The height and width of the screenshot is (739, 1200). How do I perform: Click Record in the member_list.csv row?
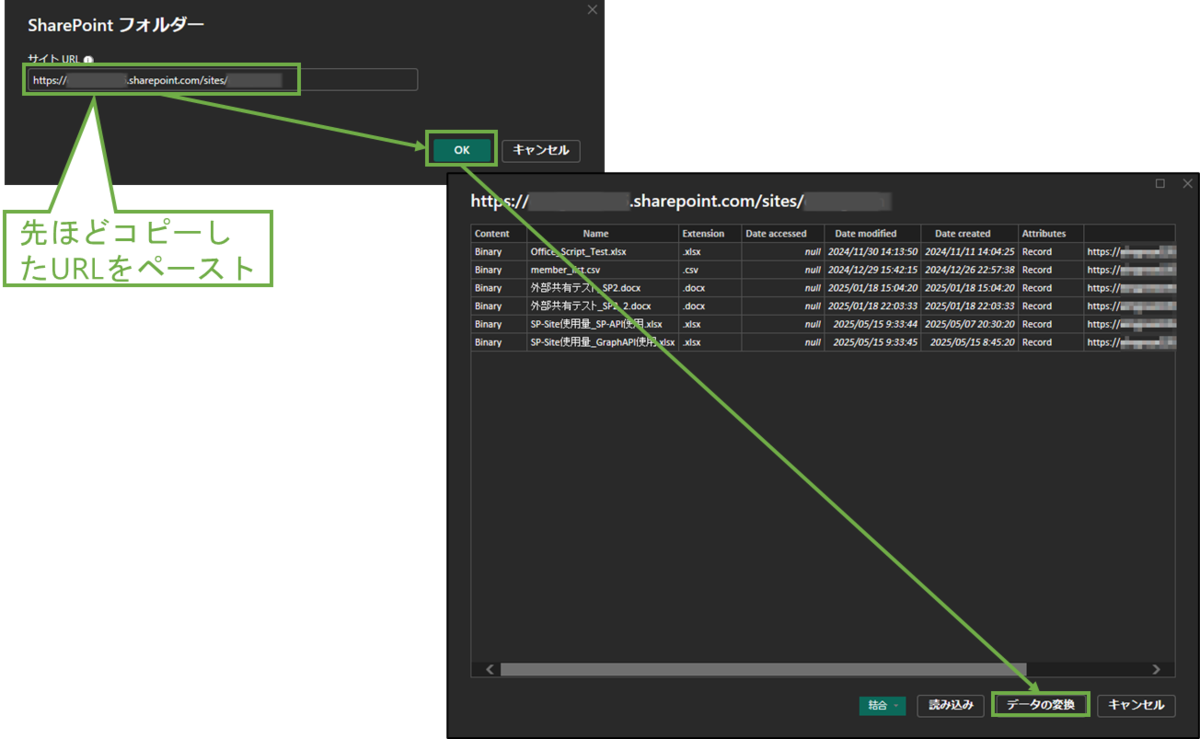click(1050, 270)
